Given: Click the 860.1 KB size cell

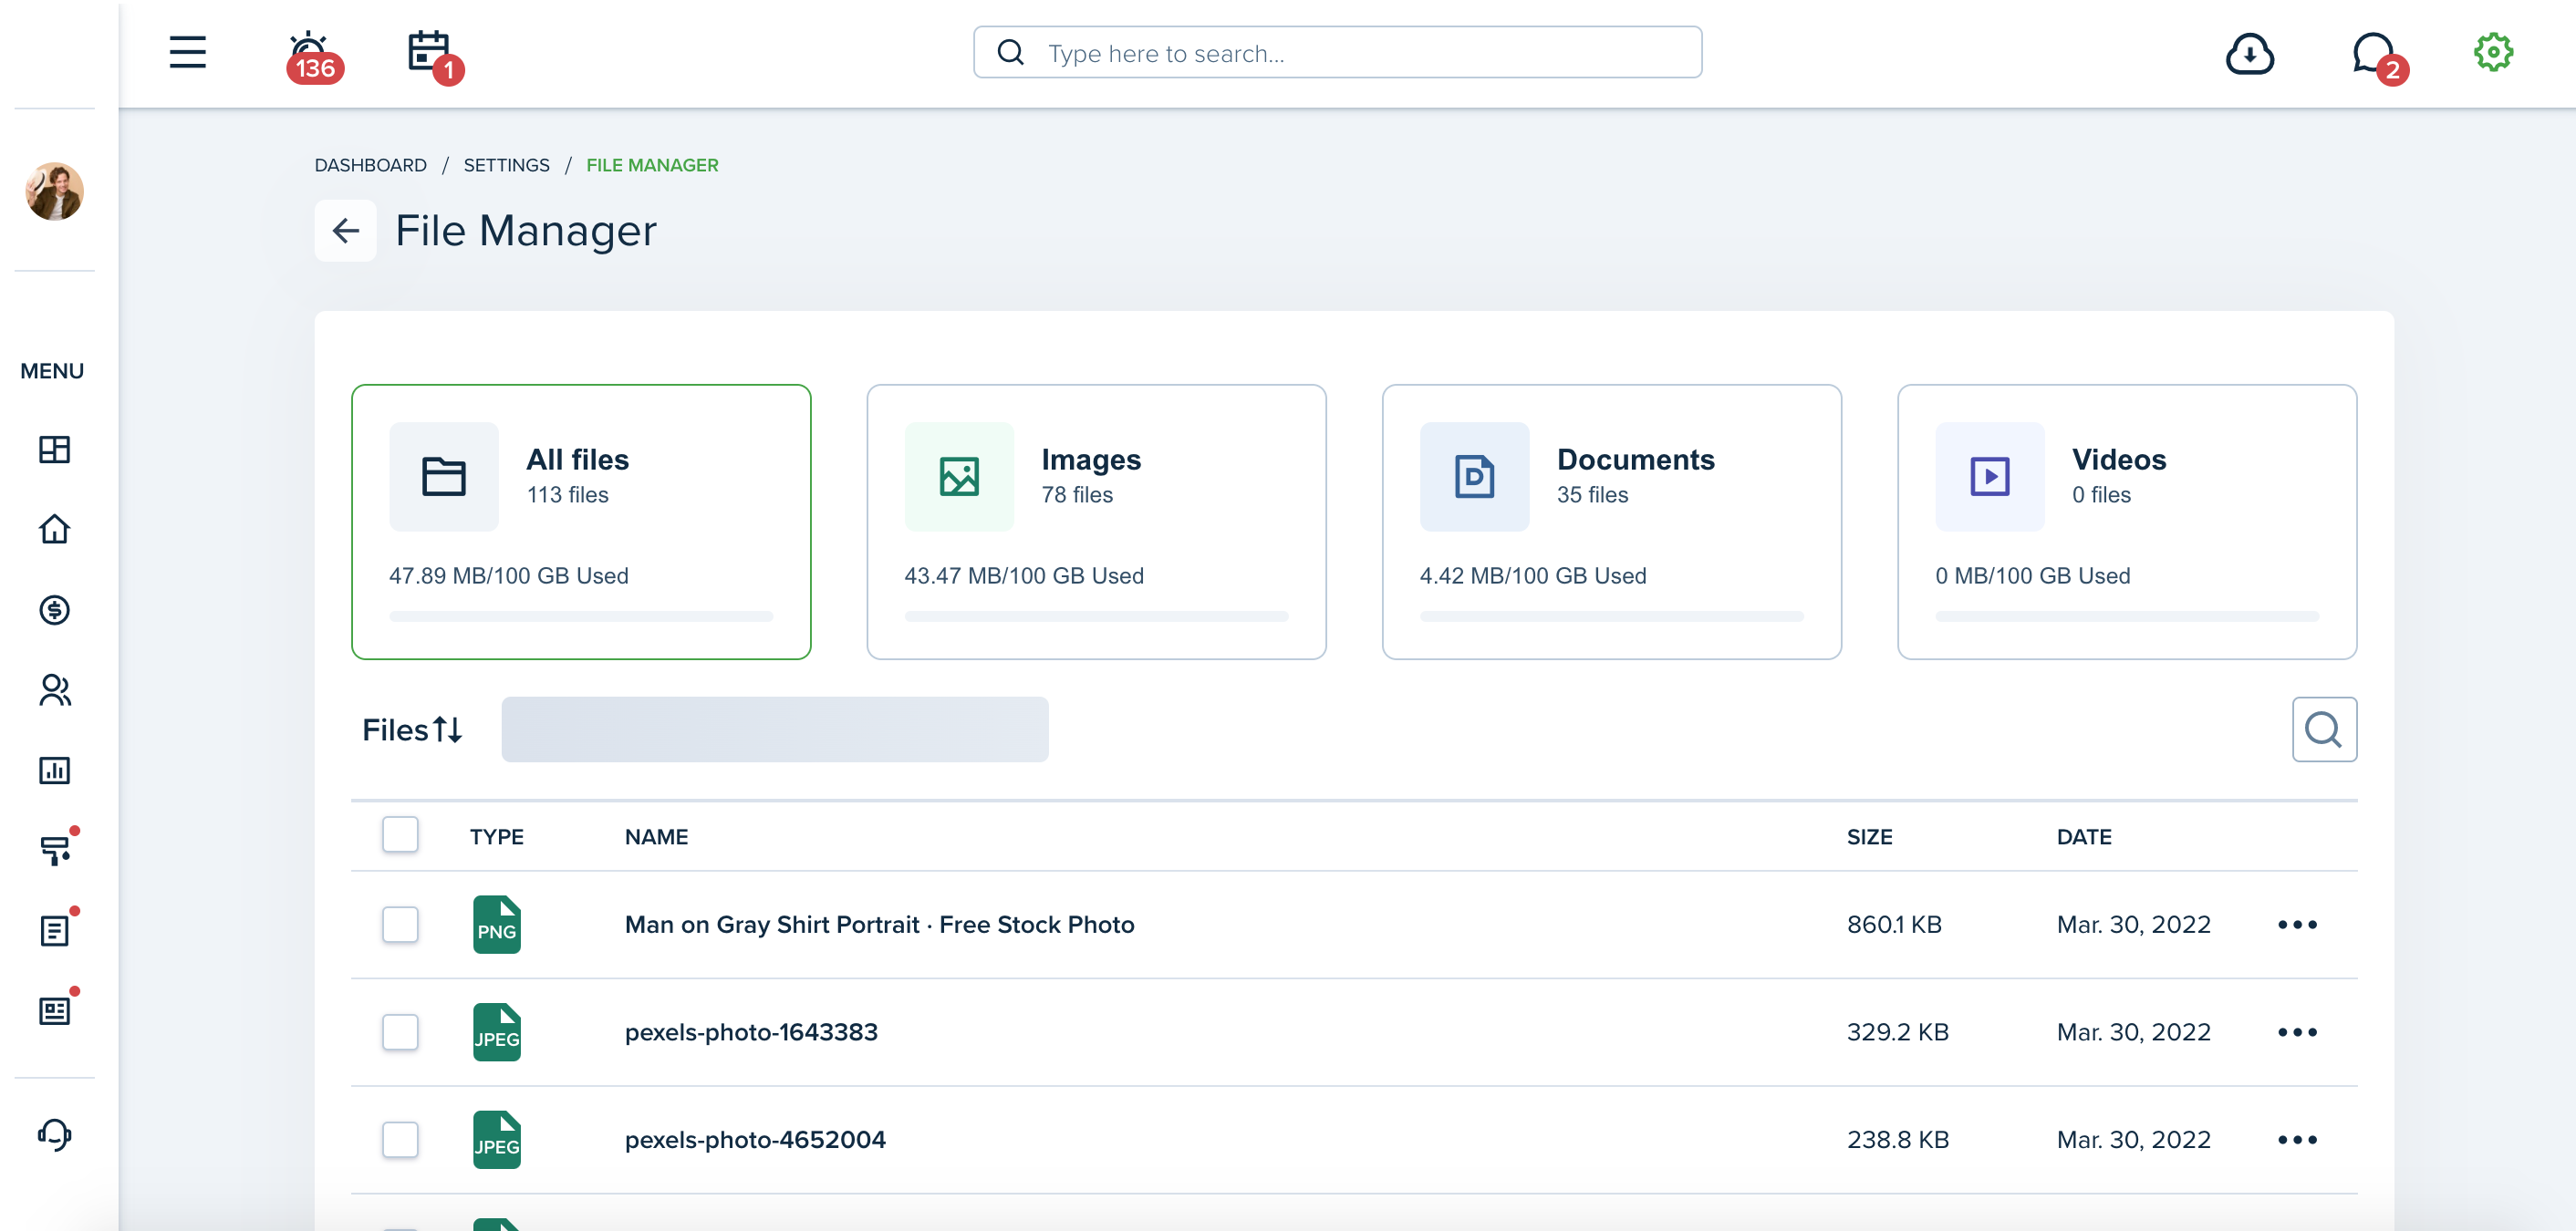Looking at the screenshot, I should click(x=1893, y=925).
